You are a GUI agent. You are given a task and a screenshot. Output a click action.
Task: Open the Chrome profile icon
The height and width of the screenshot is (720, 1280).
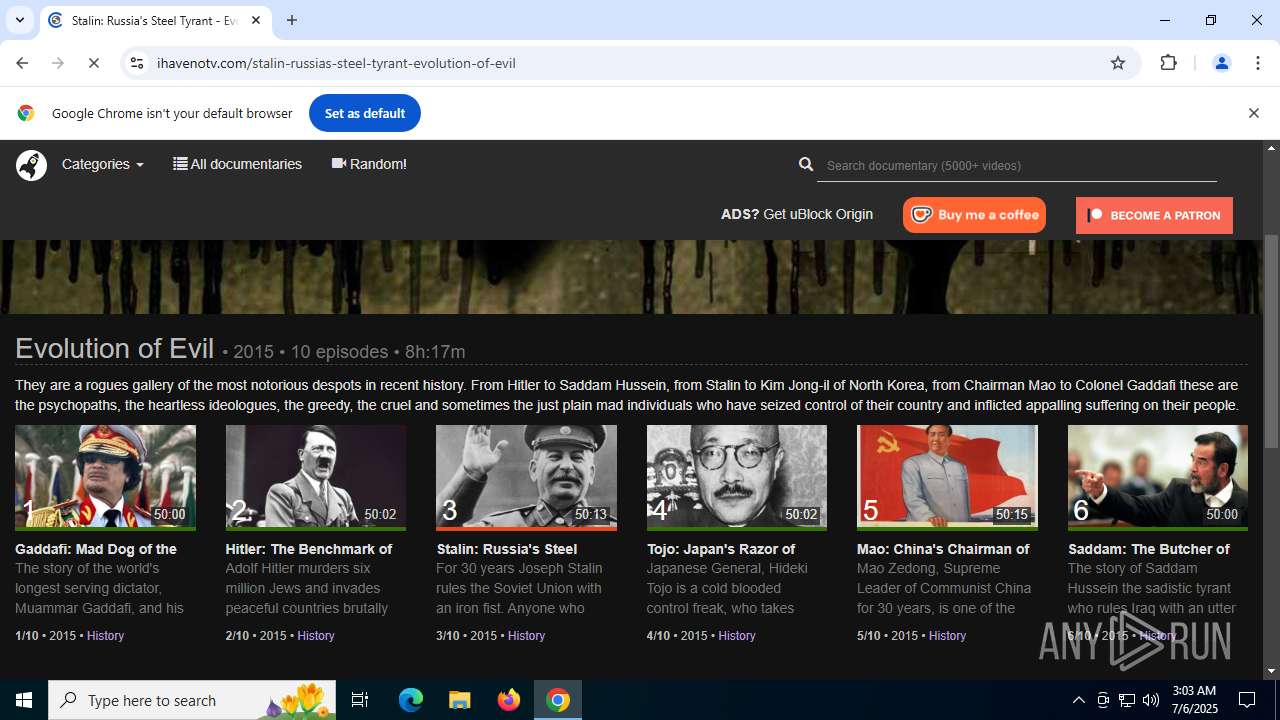tap(1221, 63)
